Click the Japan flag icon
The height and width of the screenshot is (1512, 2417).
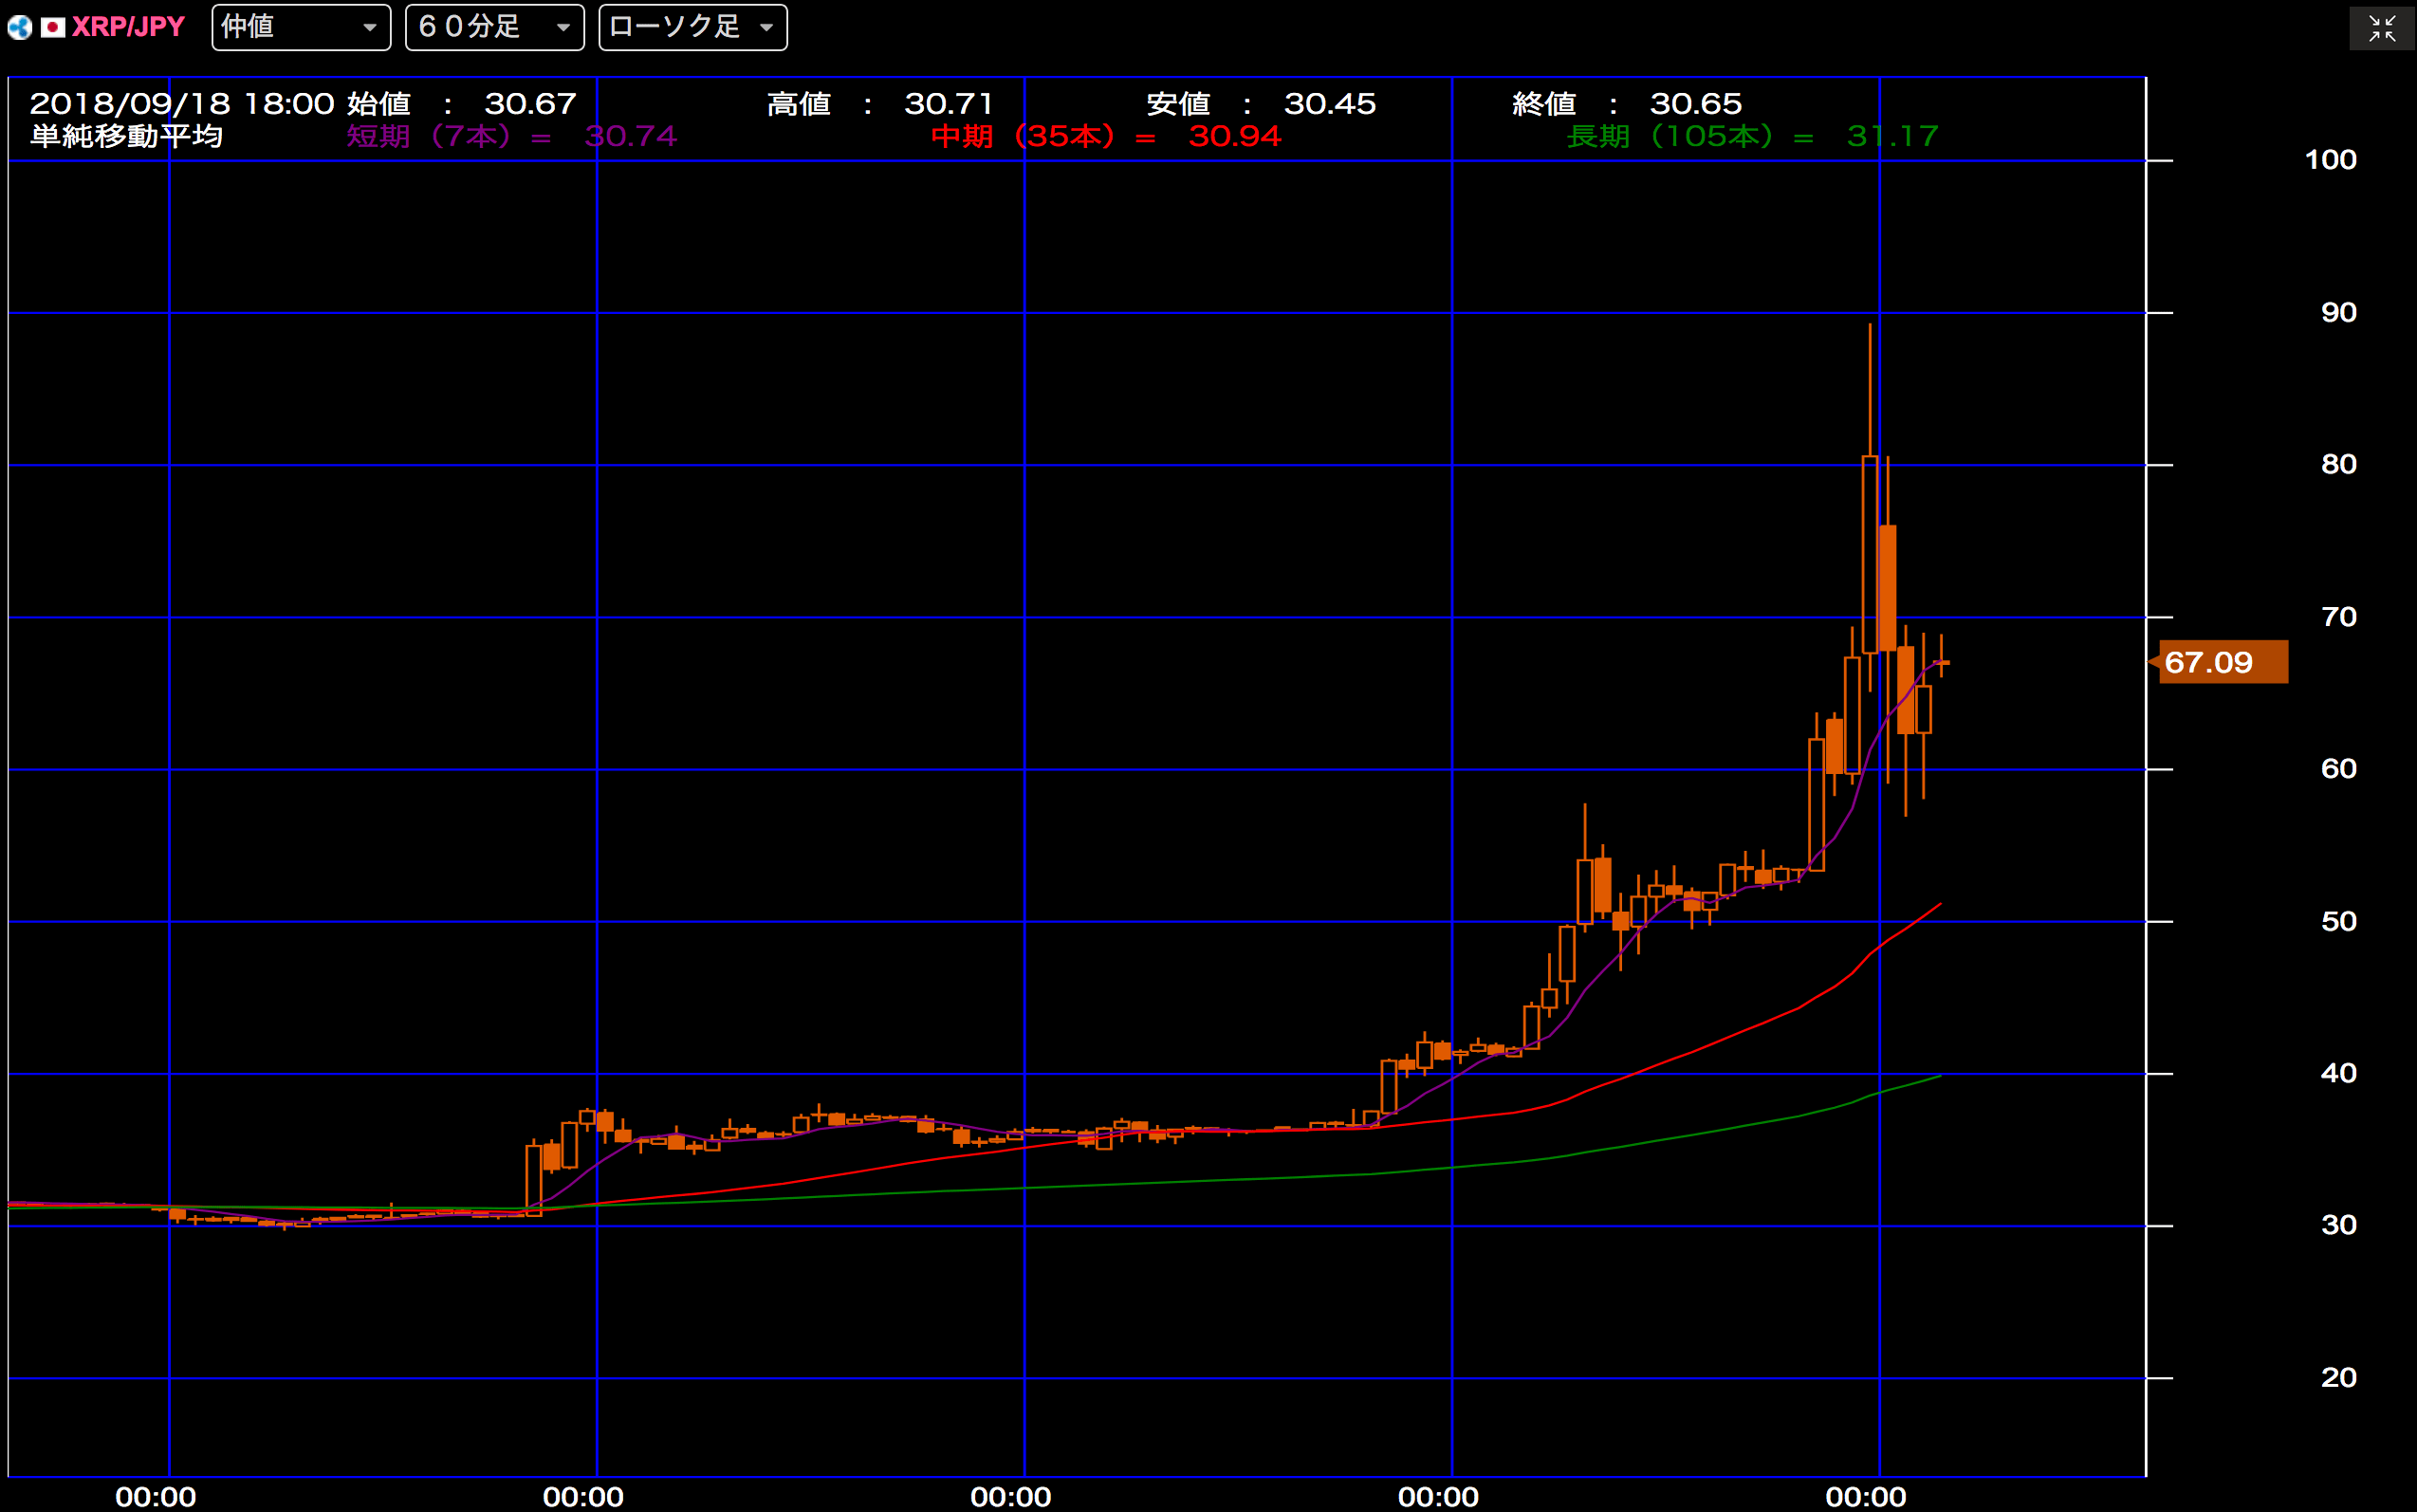point(53,27)
